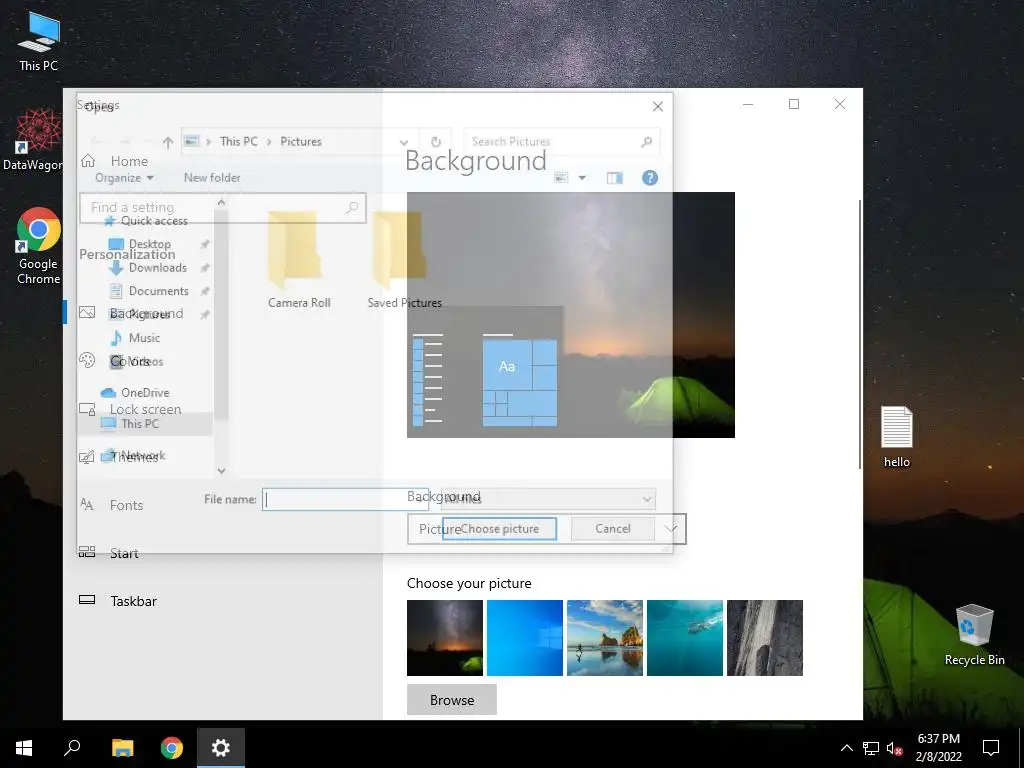Select Music in Open dialog navigation
Image resolution: width=1024 pixels, height=768 pixels.
(144, 338)
